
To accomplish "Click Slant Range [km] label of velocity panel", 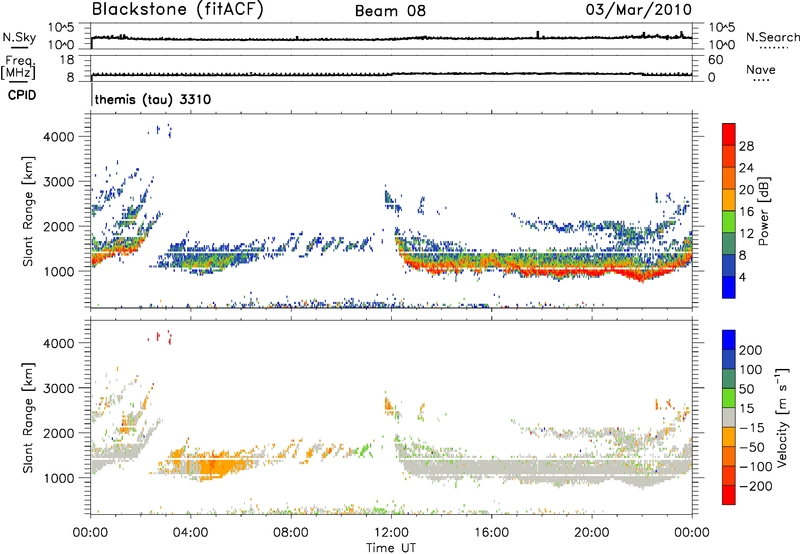I will point(28,418).
